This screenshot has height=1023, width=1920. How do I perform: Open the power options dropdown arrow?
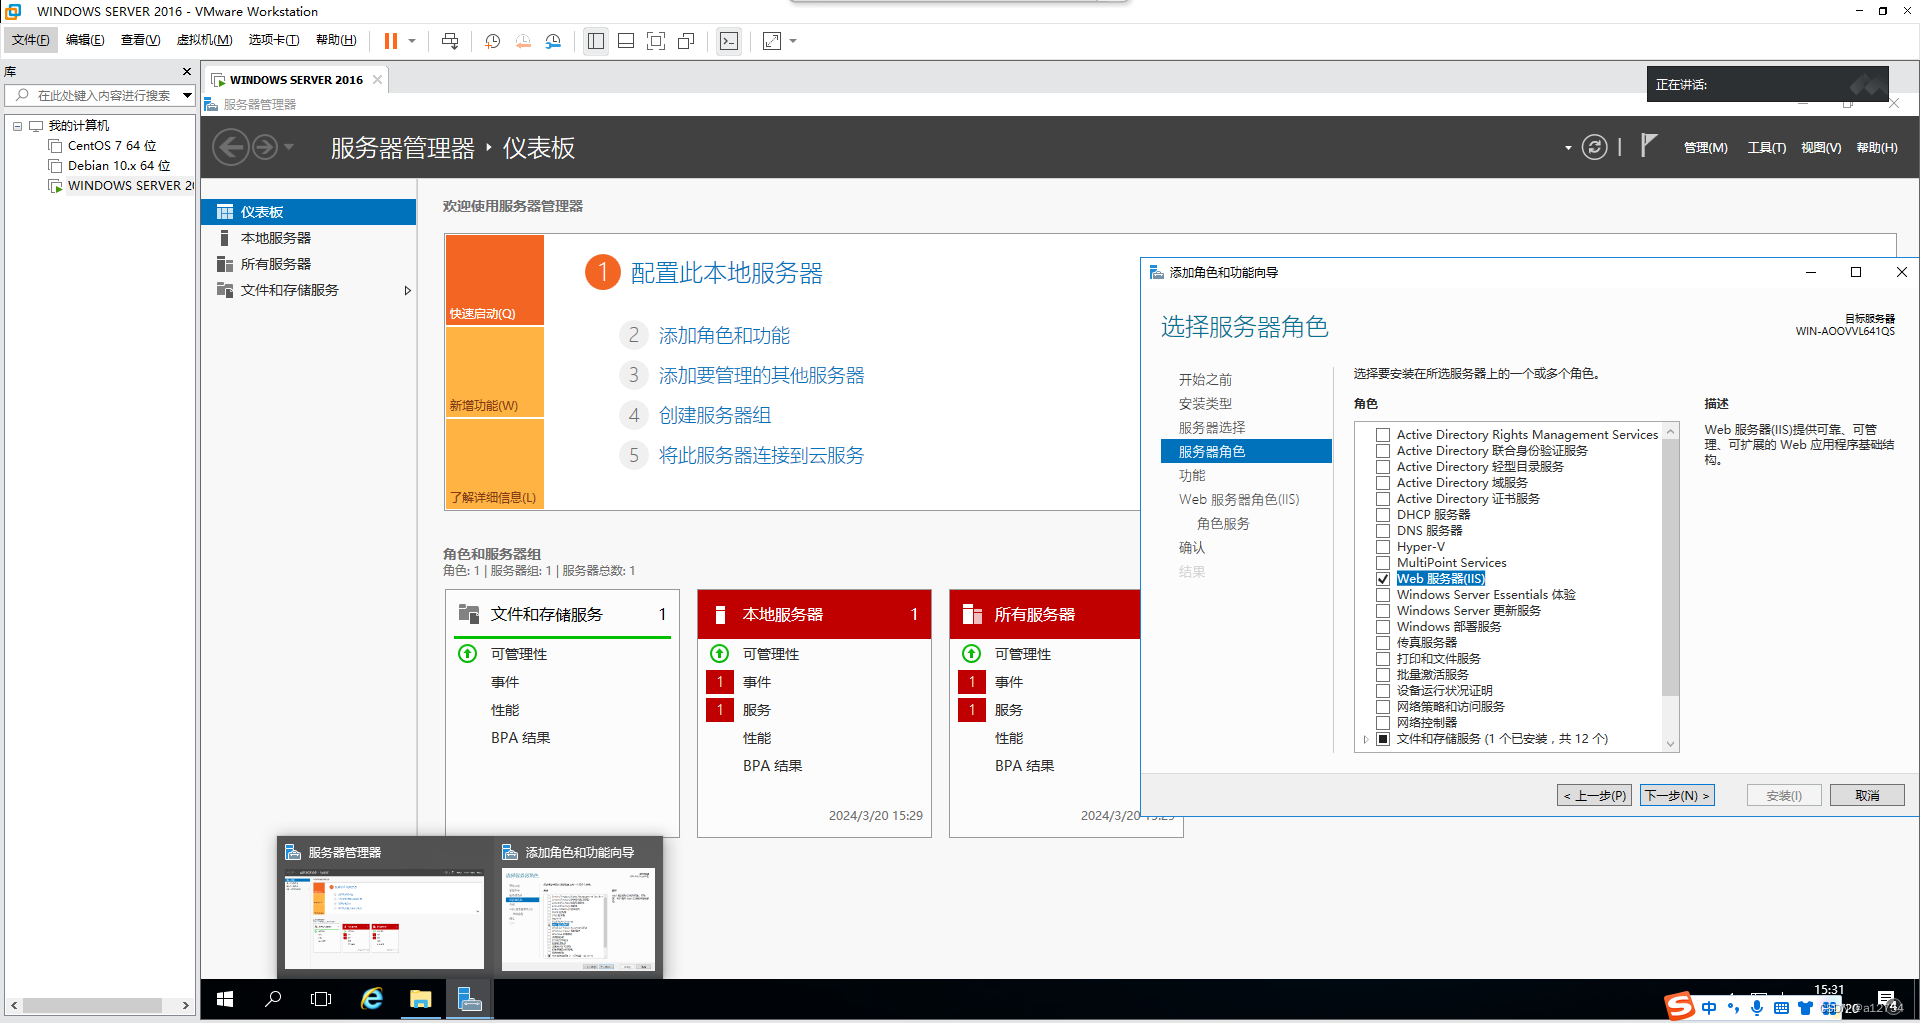coord(411,41)
